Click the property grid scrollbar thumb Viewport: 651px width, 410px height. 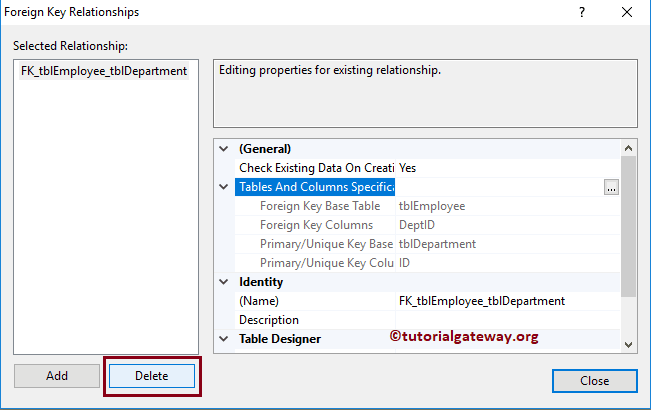click(627, 225)
